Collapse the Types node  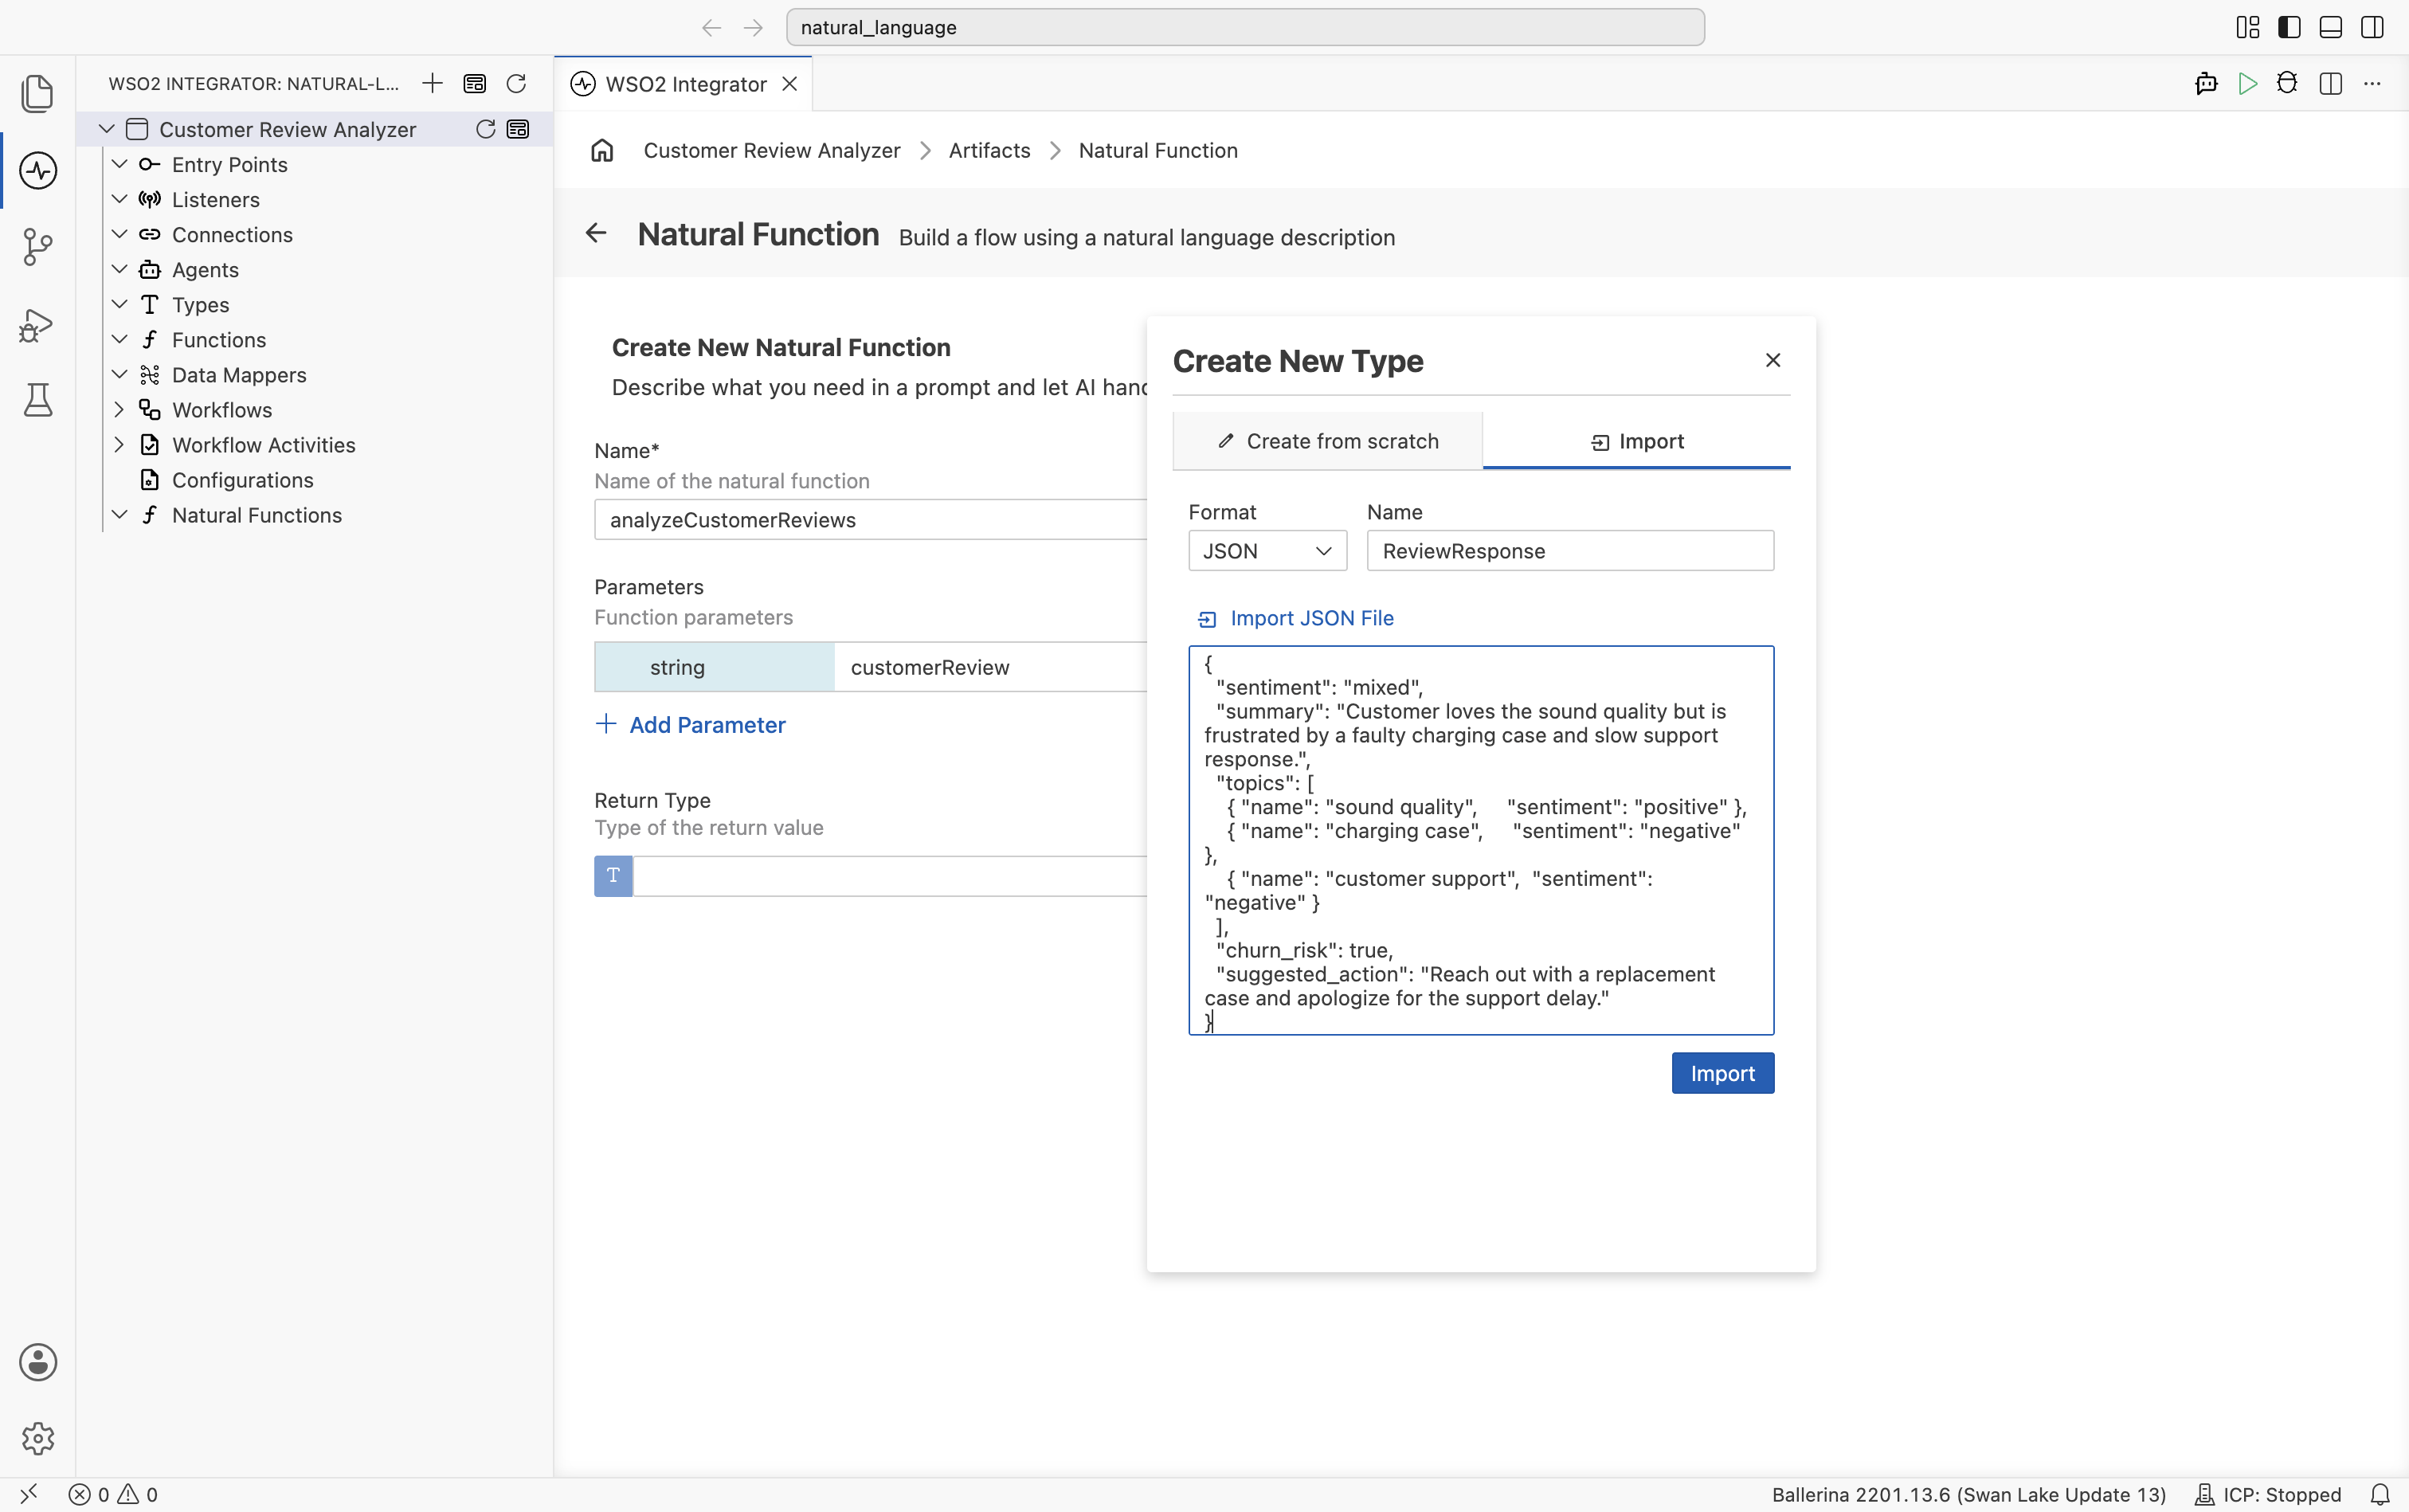[119, 304]
